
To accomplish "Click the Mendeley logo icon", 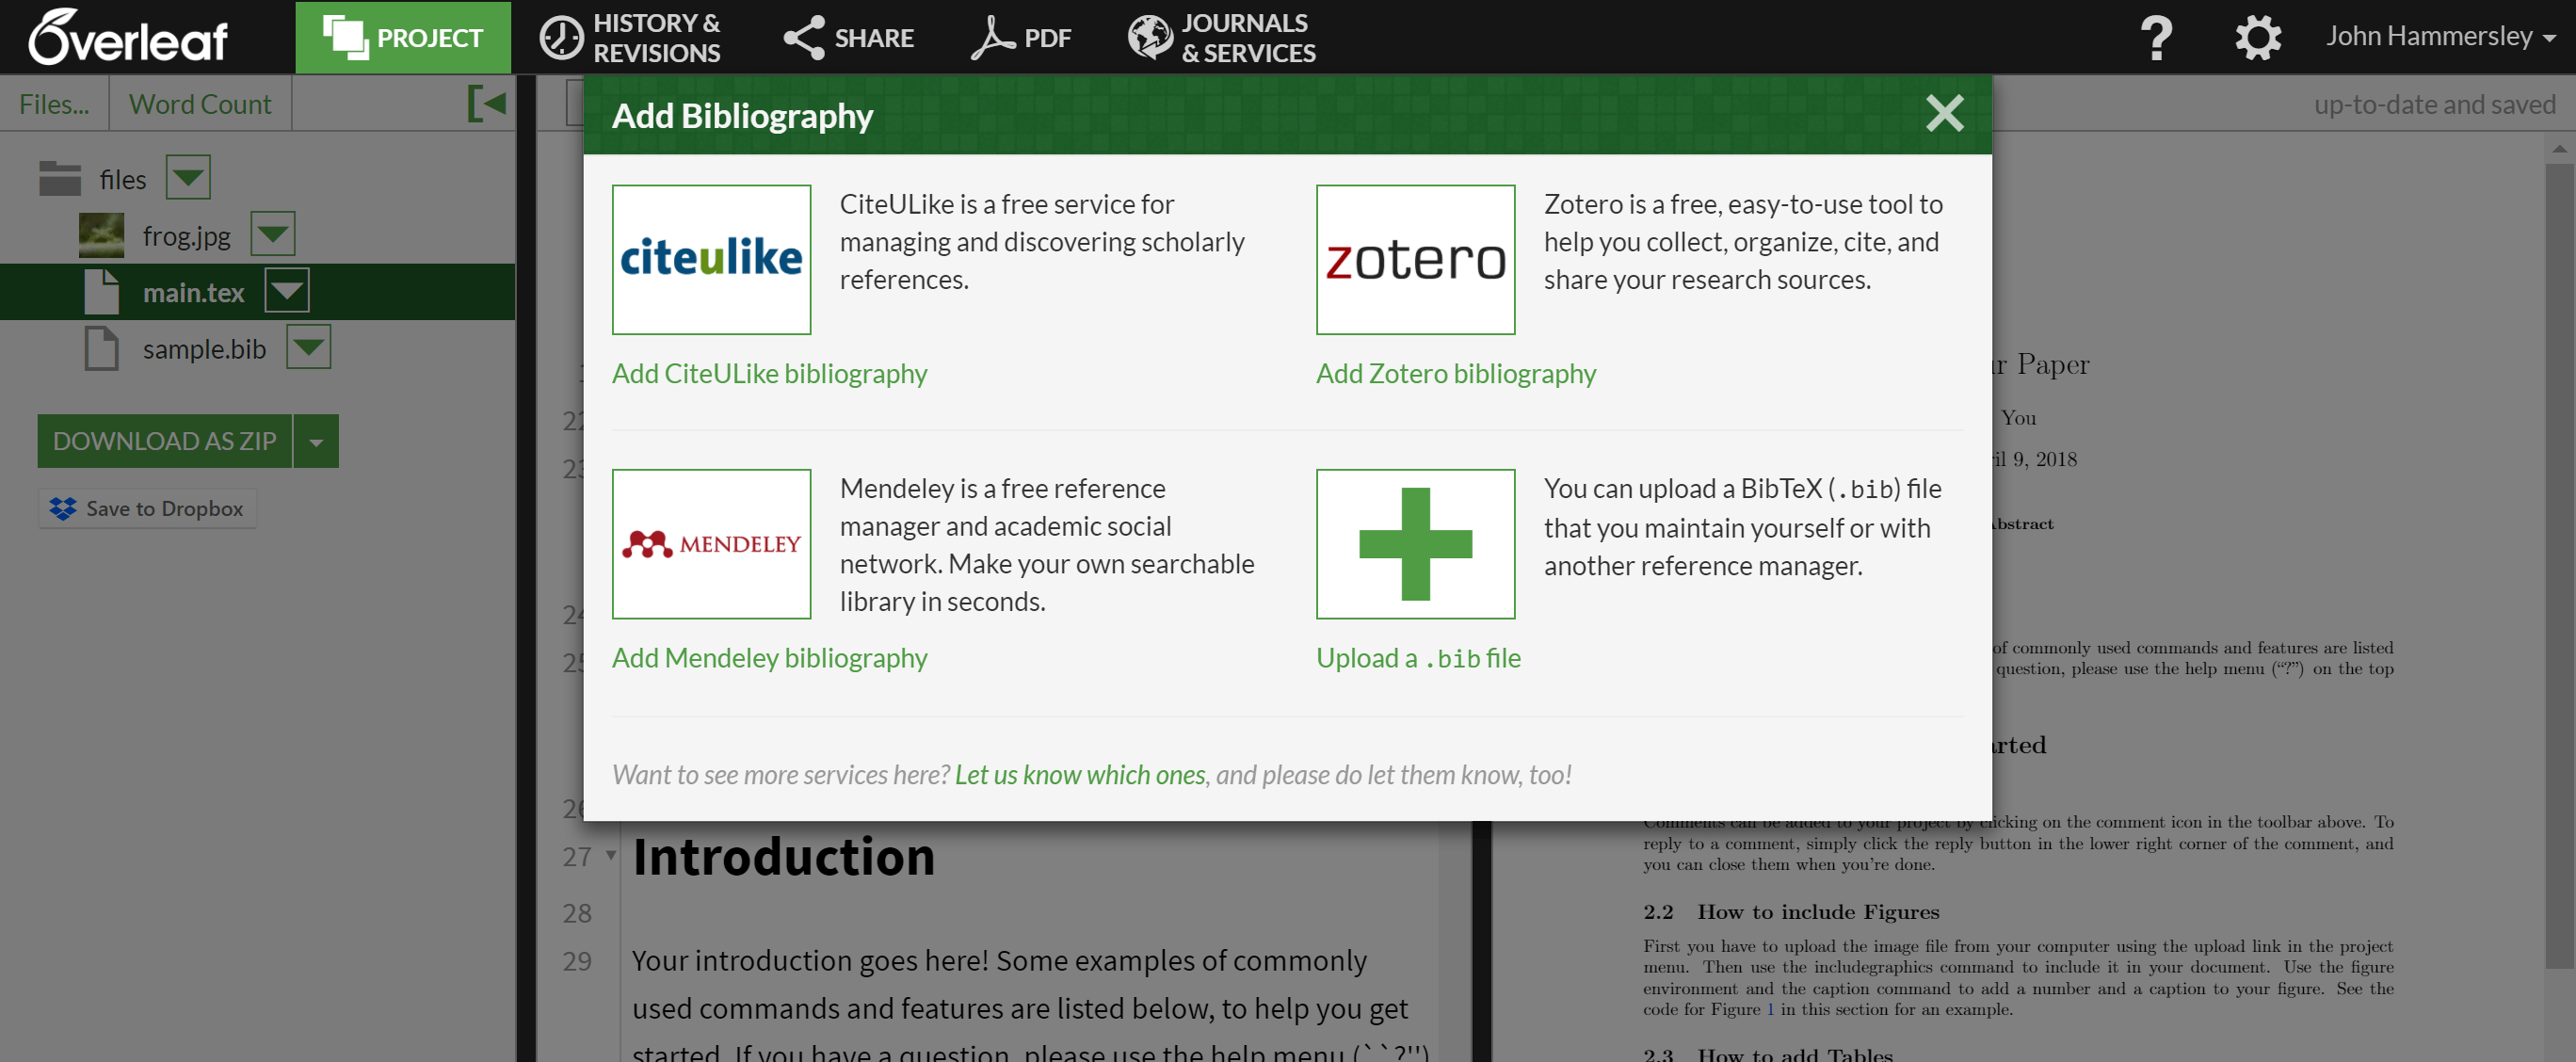I will 711,543.
